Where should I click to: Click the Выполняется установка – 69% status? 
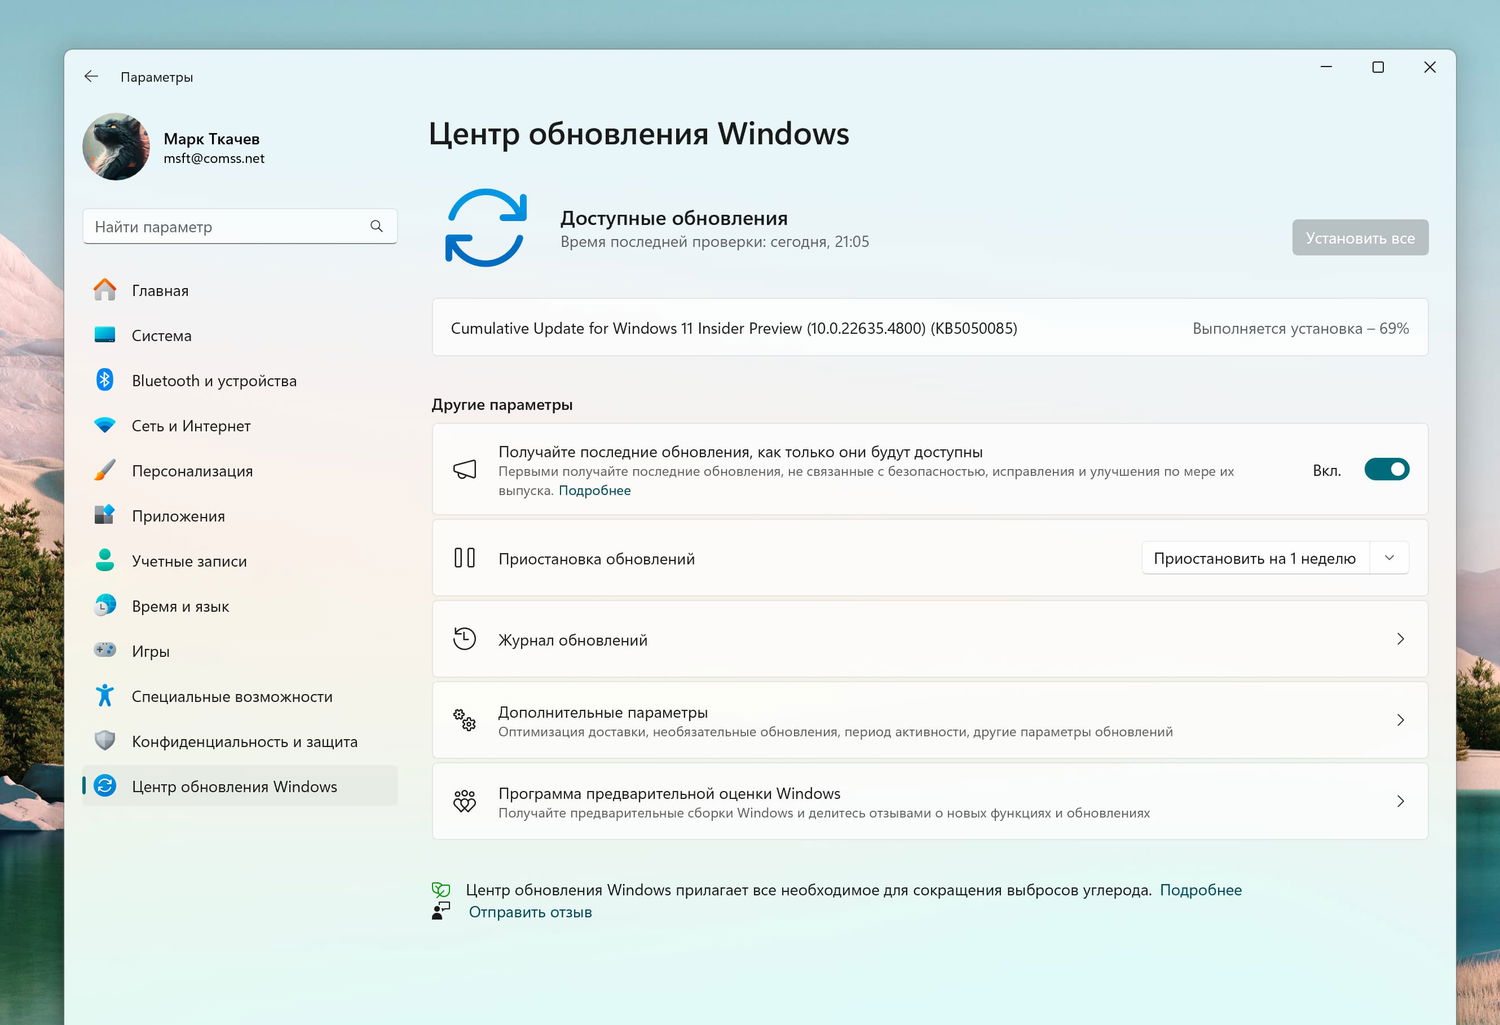coord(1301,328)
